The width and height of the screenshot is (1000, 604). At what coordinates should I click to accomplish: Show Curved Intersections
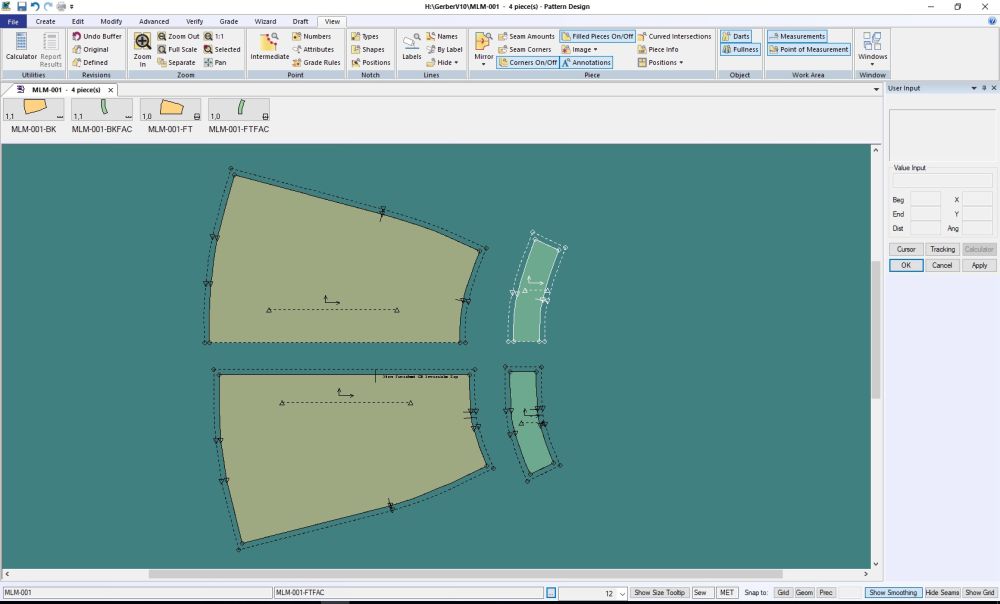click(x=674, y=36)
